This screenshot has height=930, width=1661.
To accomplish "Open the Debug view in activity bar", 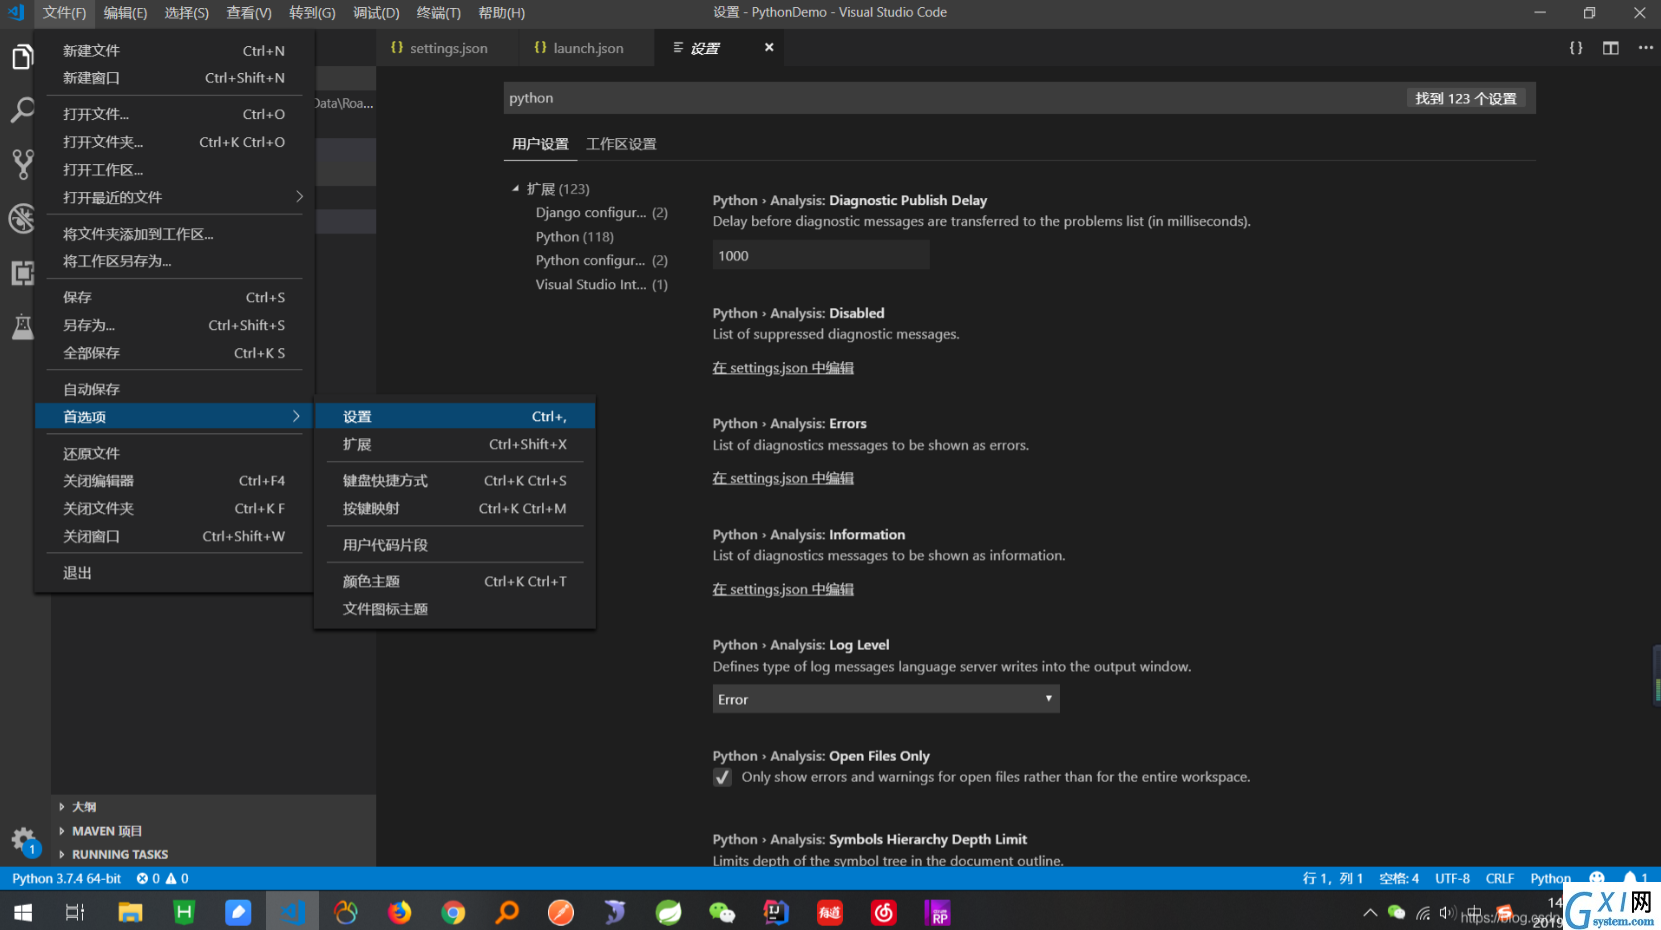I will tap(22, 218).
